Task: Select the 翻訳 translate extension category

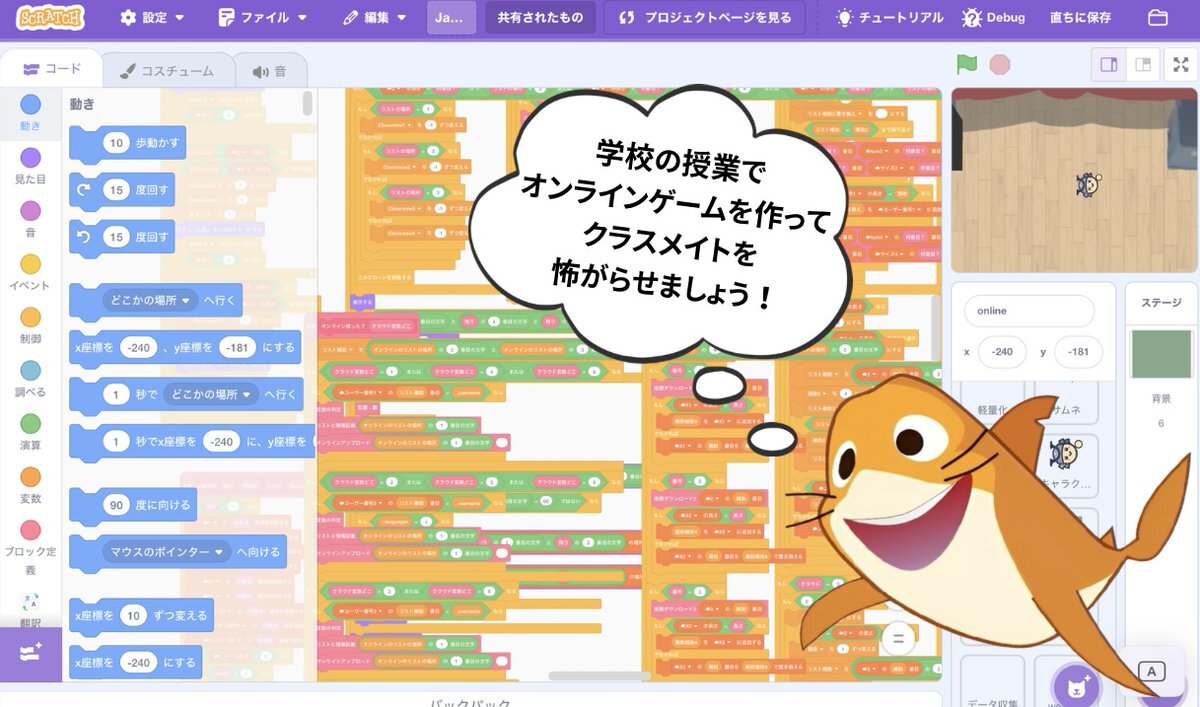Action: tap(30, 609)
